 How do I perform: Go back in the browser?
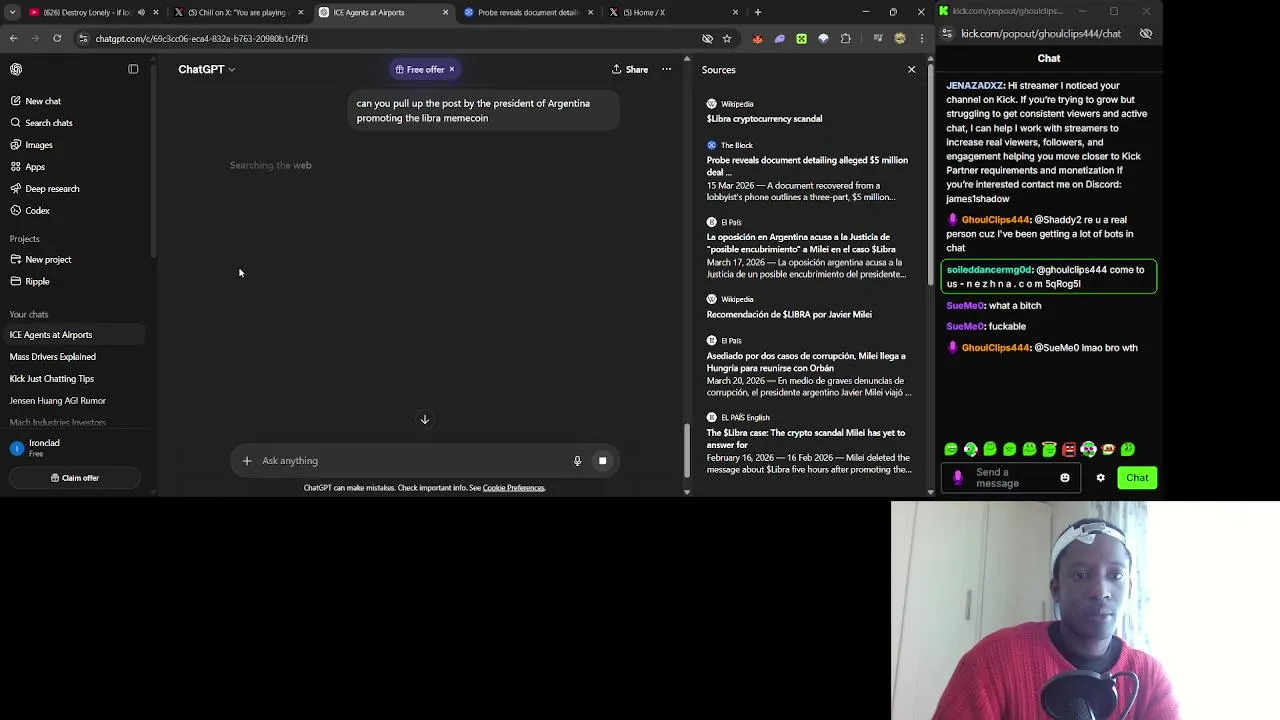click(13, 38)
